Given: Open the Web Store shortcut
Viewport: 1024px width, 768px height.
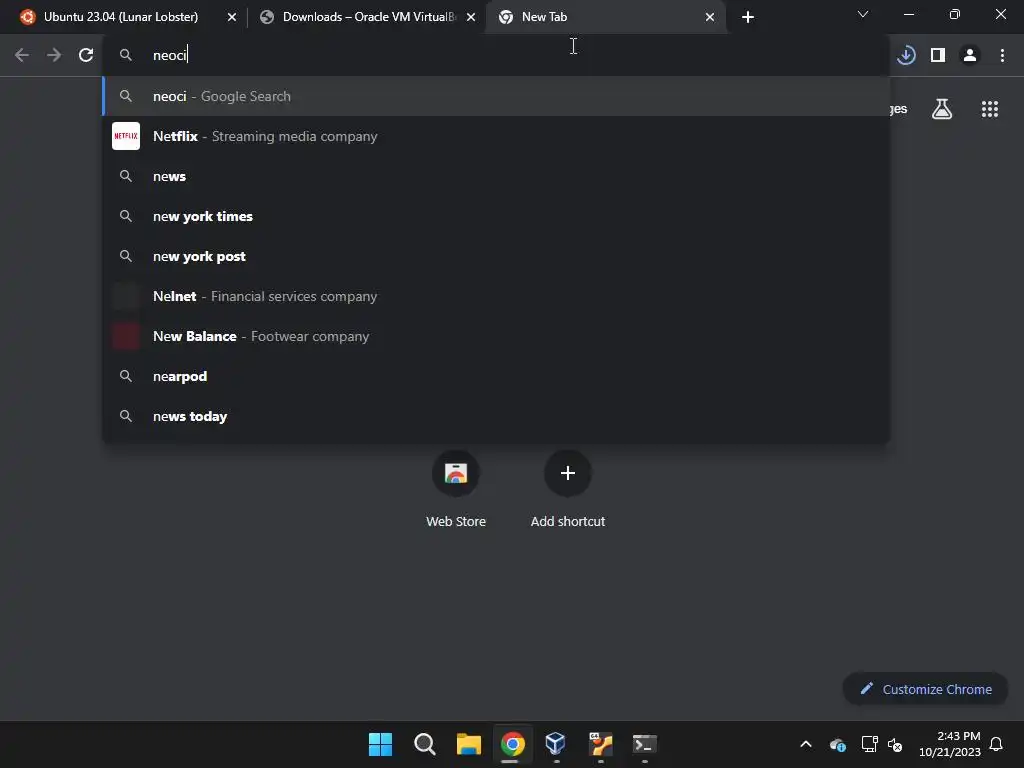Looking at the screenshot, I should click(456, 488).
